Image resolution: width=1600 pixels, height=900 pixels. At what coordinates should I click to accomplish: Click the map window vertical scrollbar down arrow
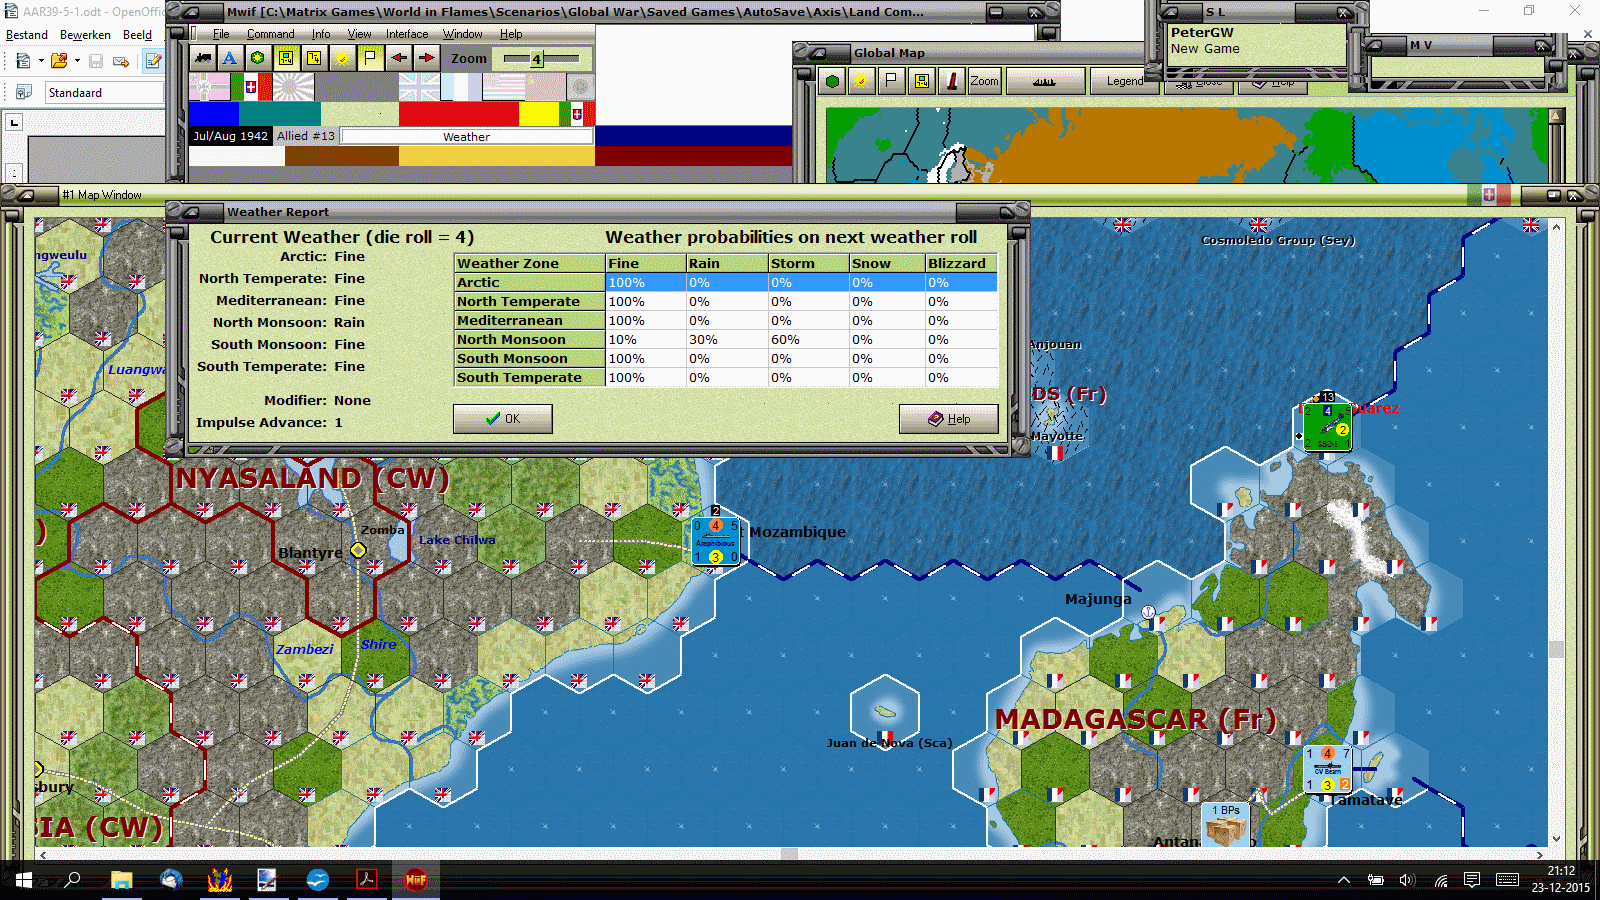tap(1556, 839)
